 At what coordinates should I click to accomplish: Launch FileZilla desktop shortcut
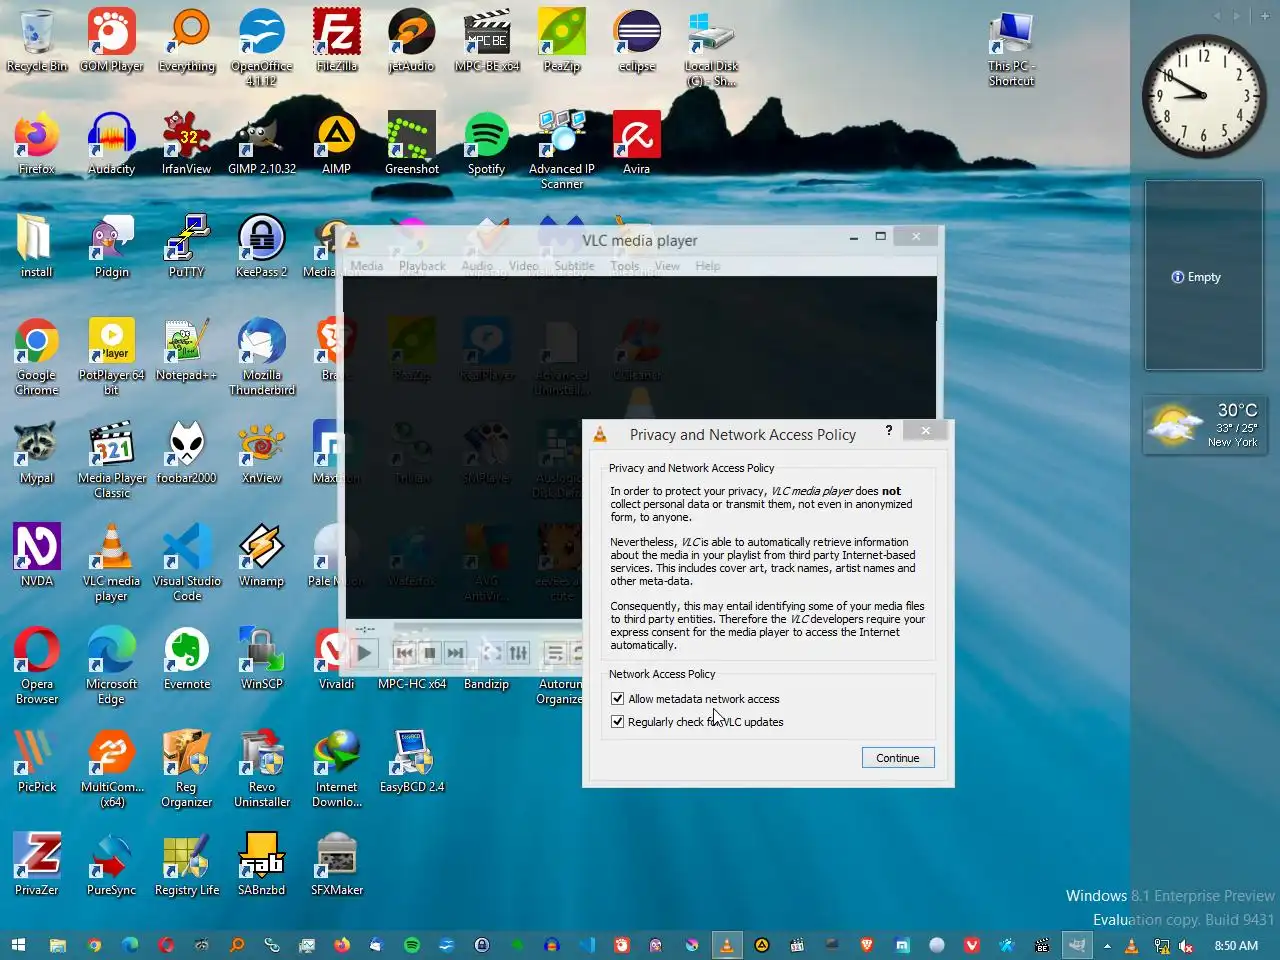[337, 41]
